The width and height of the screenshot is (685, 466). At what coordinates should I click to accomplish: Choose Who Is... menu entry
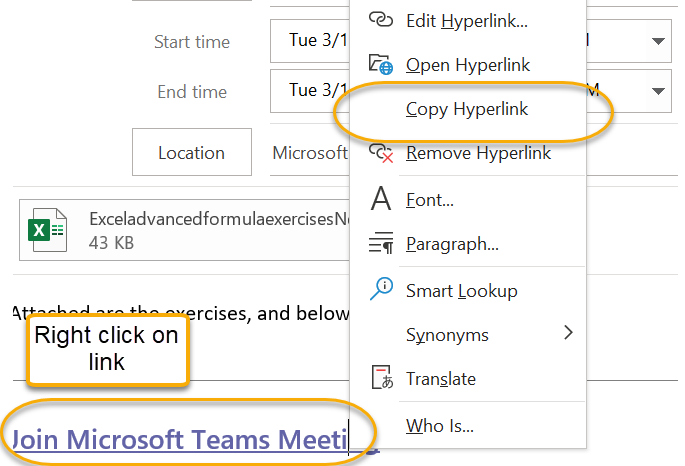click(467, 425)
